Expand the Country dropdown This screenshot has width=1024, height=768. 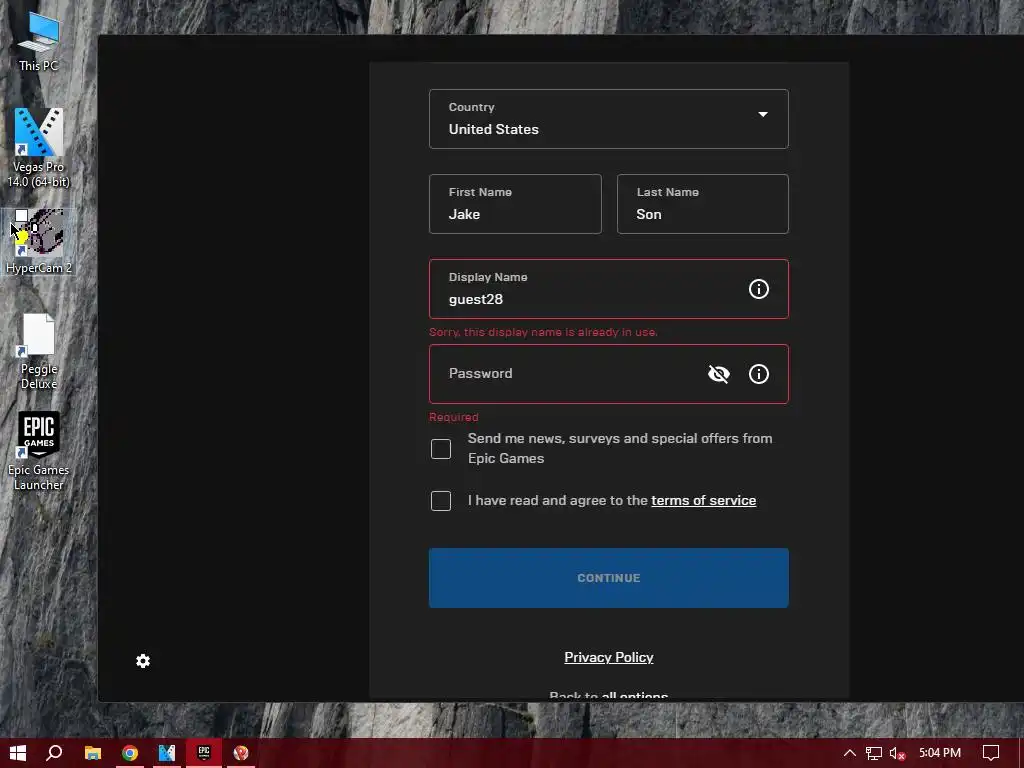pyautogui.click(x=609, y=119)
